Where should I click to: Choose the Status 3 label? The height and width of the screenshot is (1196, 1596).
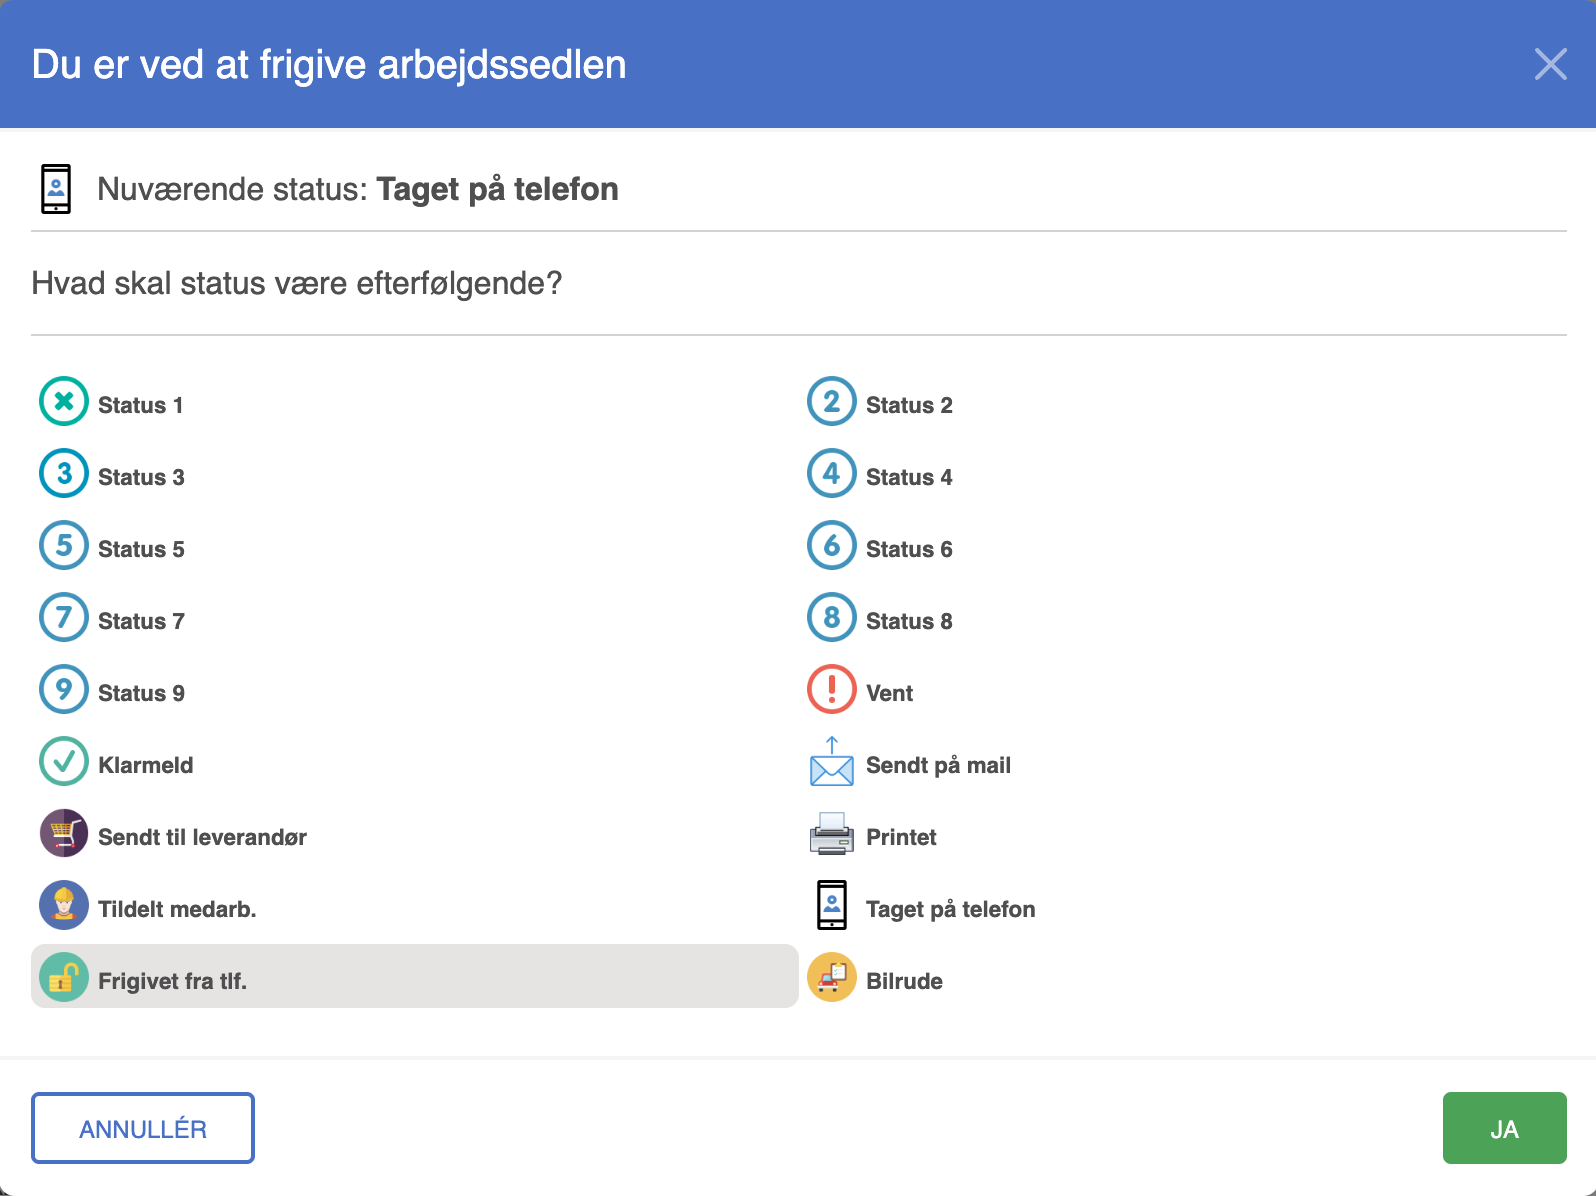[x=141, y=477]
